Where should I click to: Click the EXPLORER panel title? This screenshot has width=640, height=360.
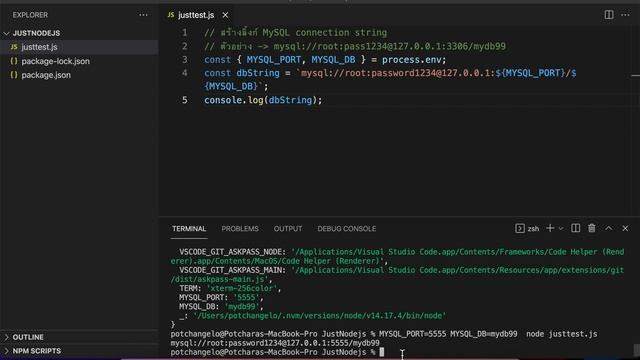30,15
